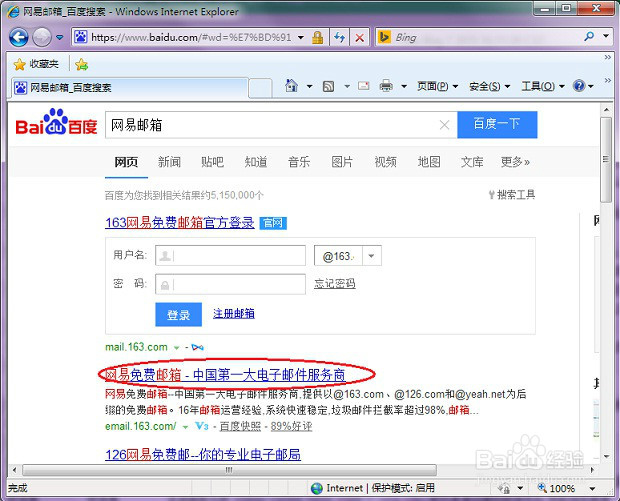
Task: Expand the feeds dropdown arrow
Action: (x=347, y=86)
